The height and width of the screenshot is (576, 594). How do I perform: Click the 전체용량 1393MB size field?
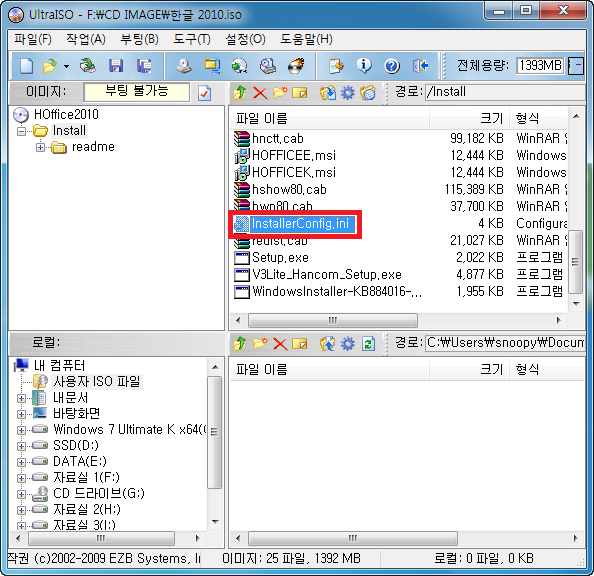[540, 66]
